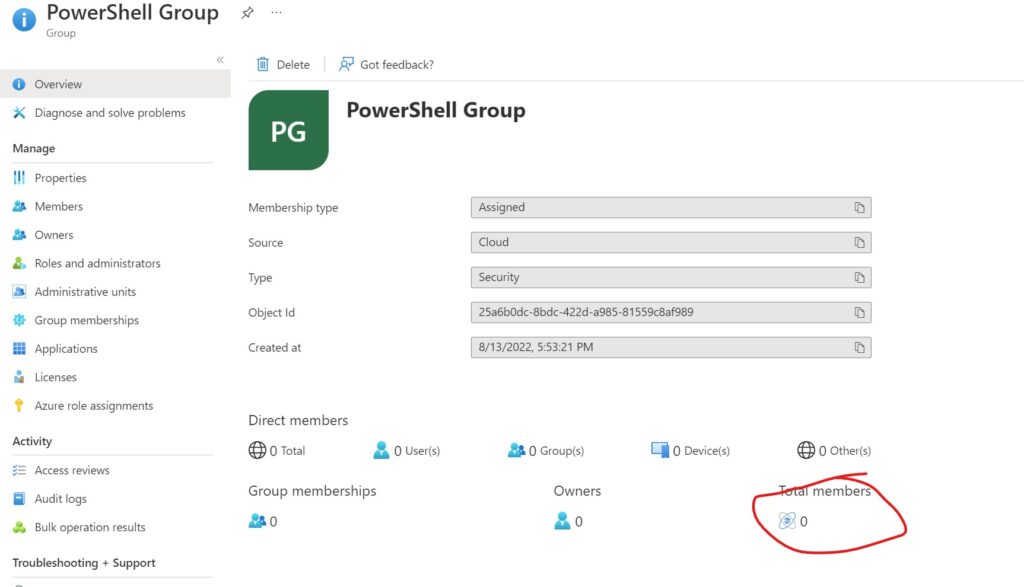Click the Owners people icon in sidebar
This screenshot has height=587, width=1024.
[19, 235]
